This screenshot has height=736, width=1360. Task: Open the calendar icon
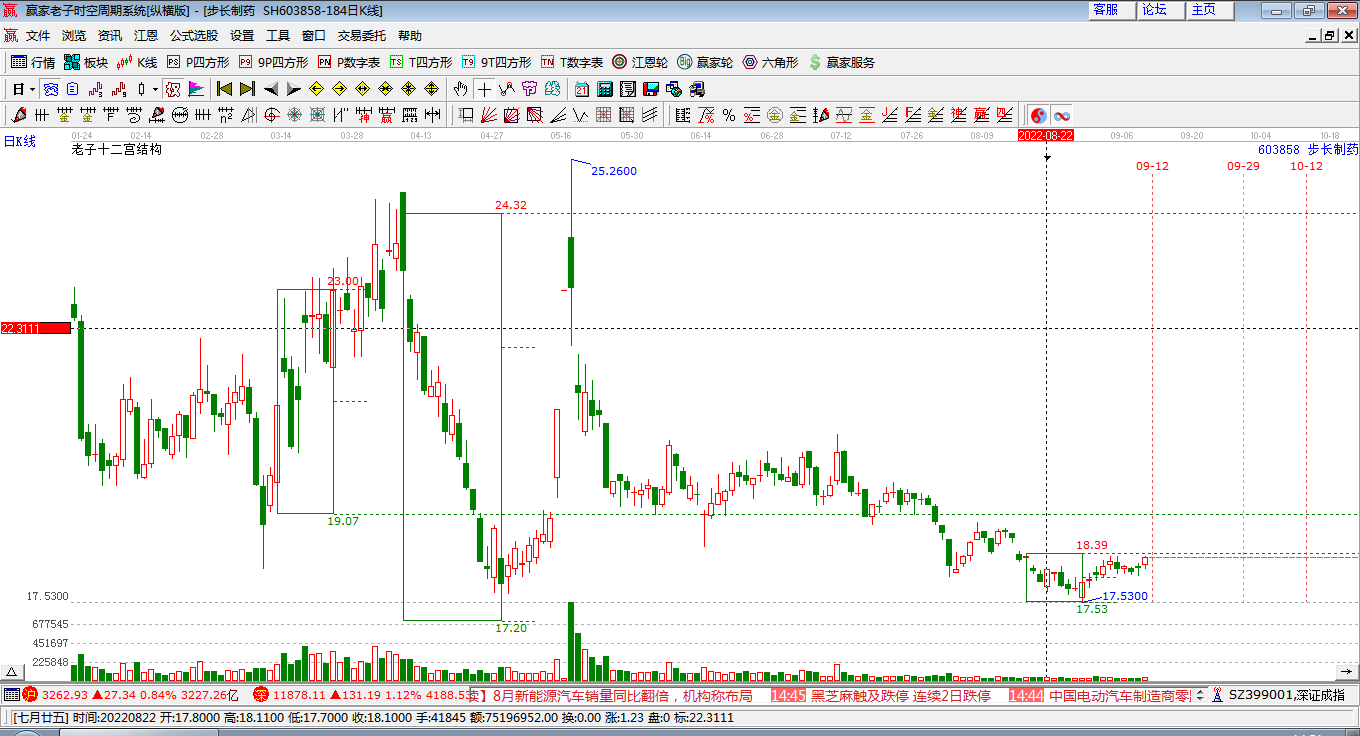click(581, 89)
